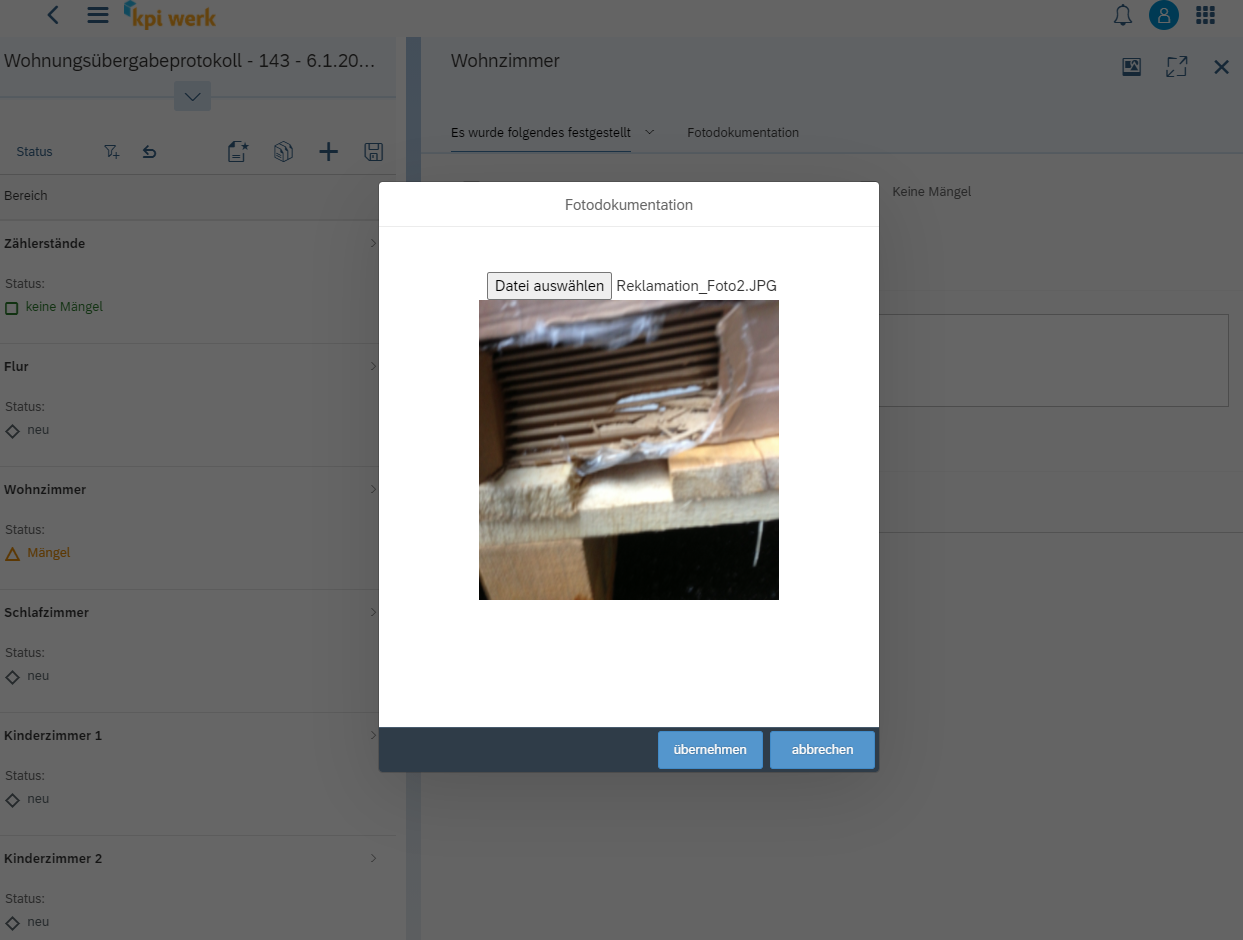The image size is (1243, 940).
Task: Expand the Flur section
Action: tap(373, 366)
